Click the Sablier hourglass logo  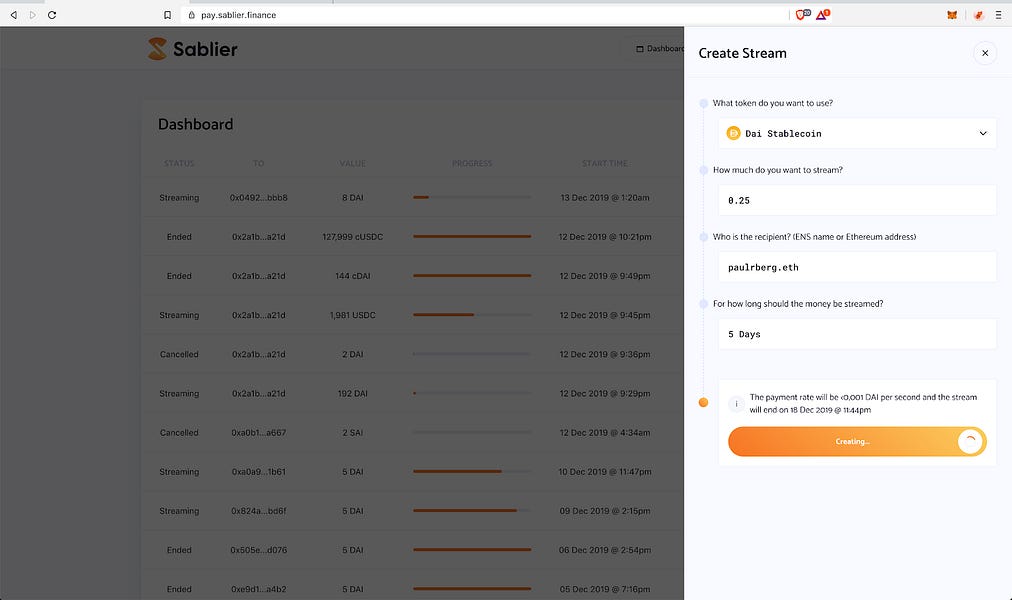coord(157,48)
